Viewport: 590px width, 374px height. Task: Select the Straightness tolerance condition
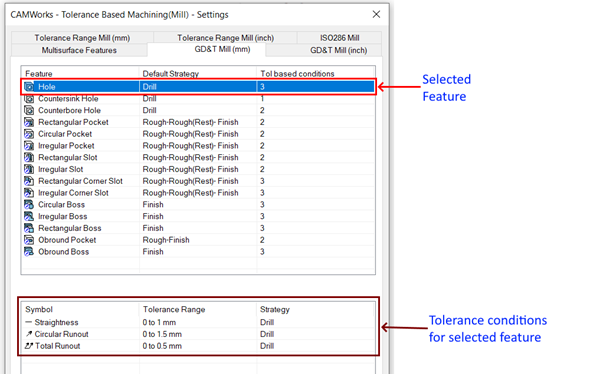(198, 322)
